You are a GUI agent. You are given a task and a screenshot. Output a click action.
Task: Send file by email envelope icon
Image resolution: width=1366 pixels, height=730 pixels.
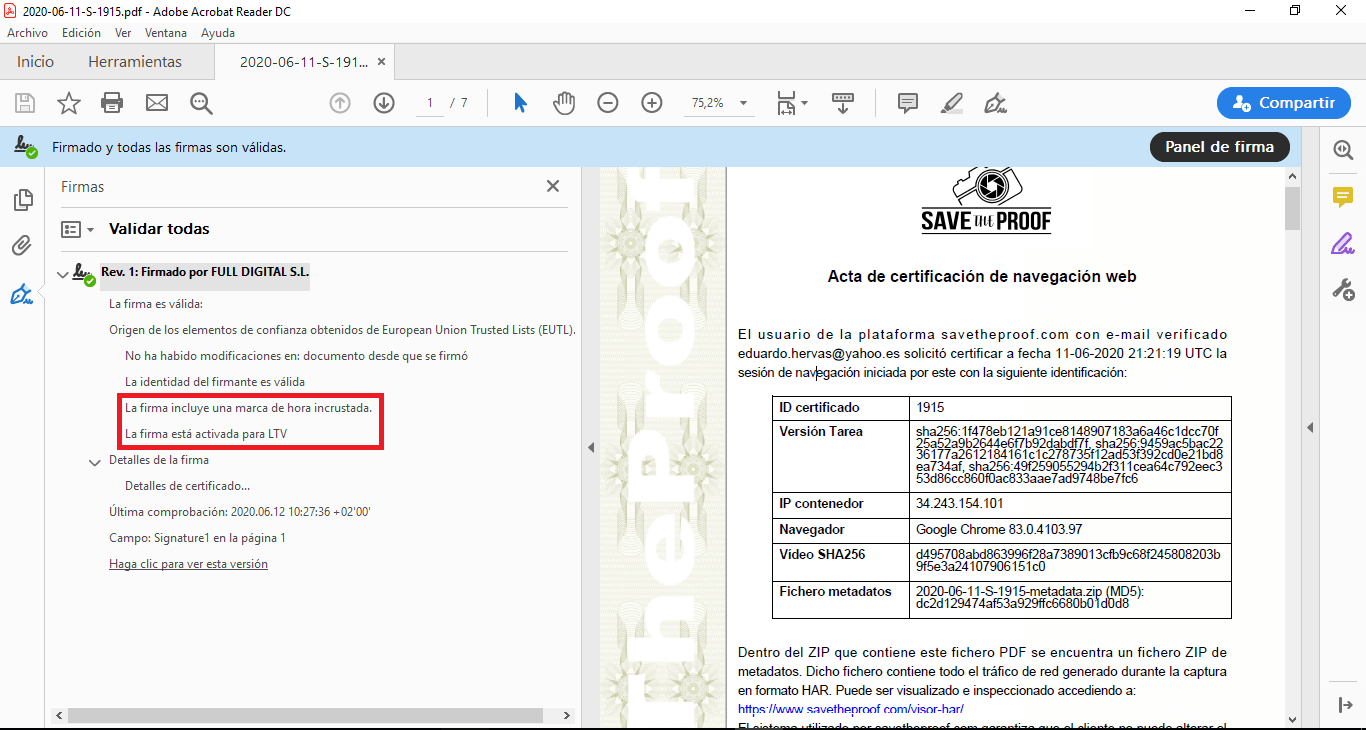pos(157,103)
